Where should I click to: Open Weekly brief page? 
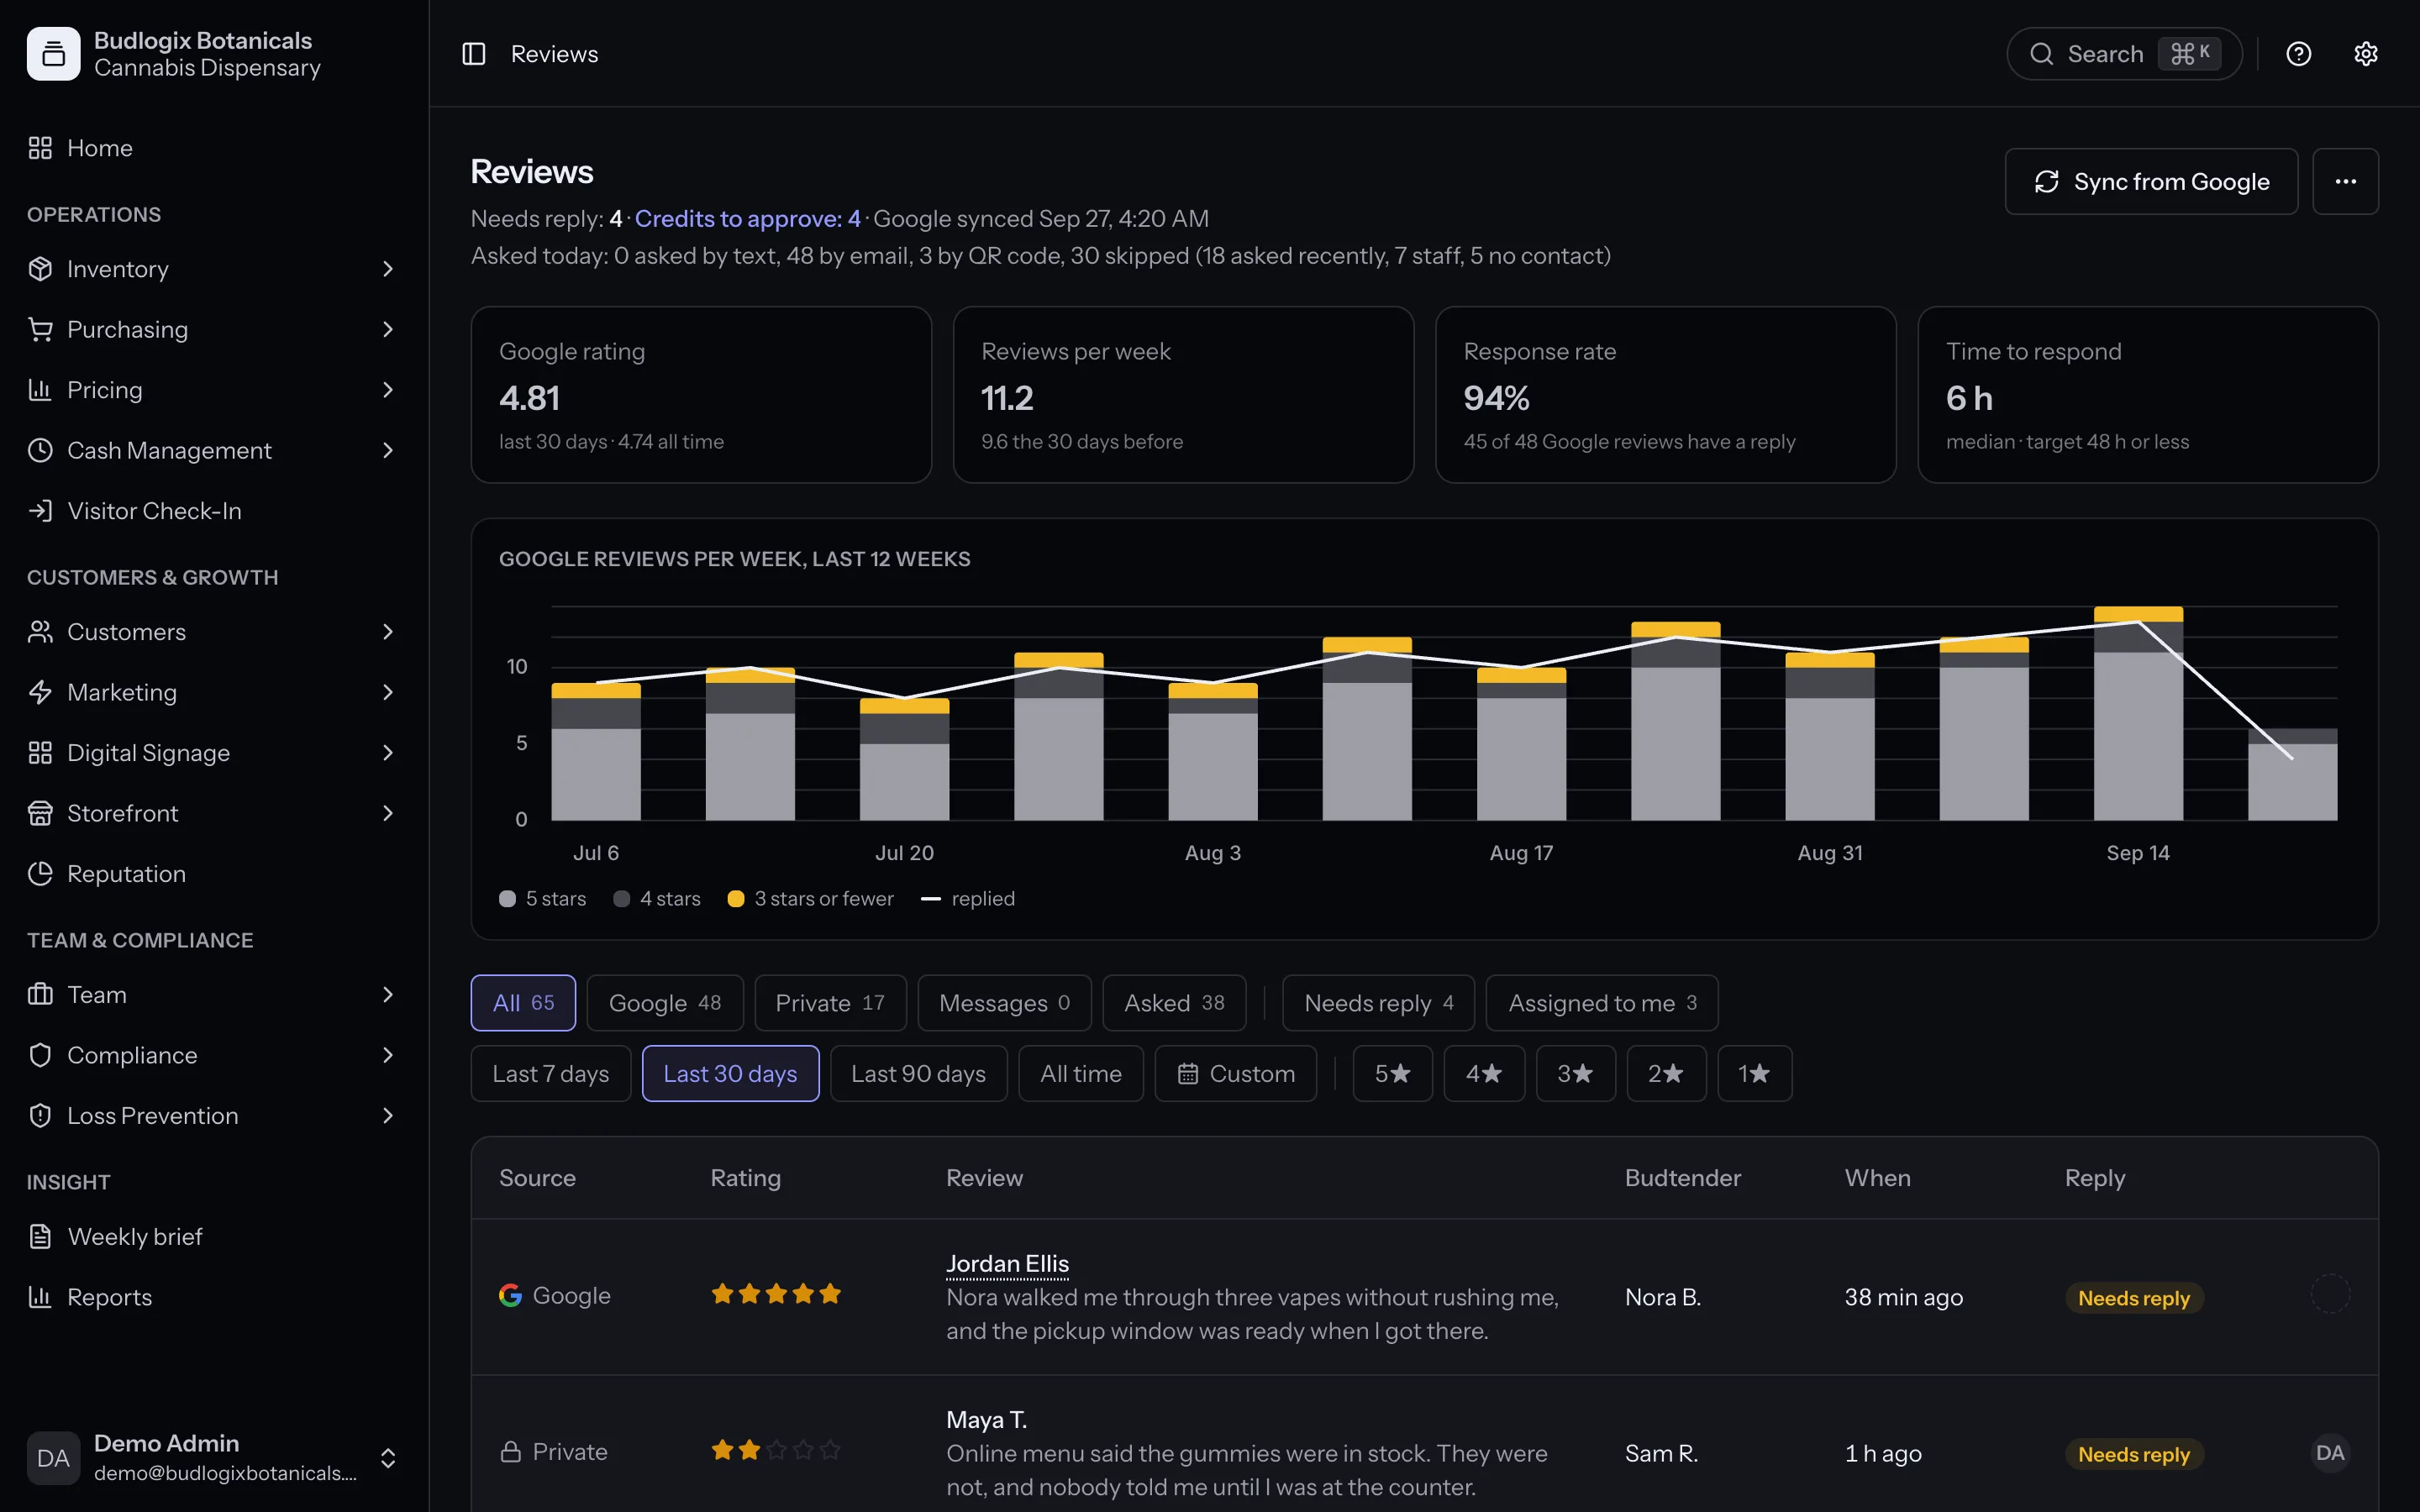pos(214,1237)
